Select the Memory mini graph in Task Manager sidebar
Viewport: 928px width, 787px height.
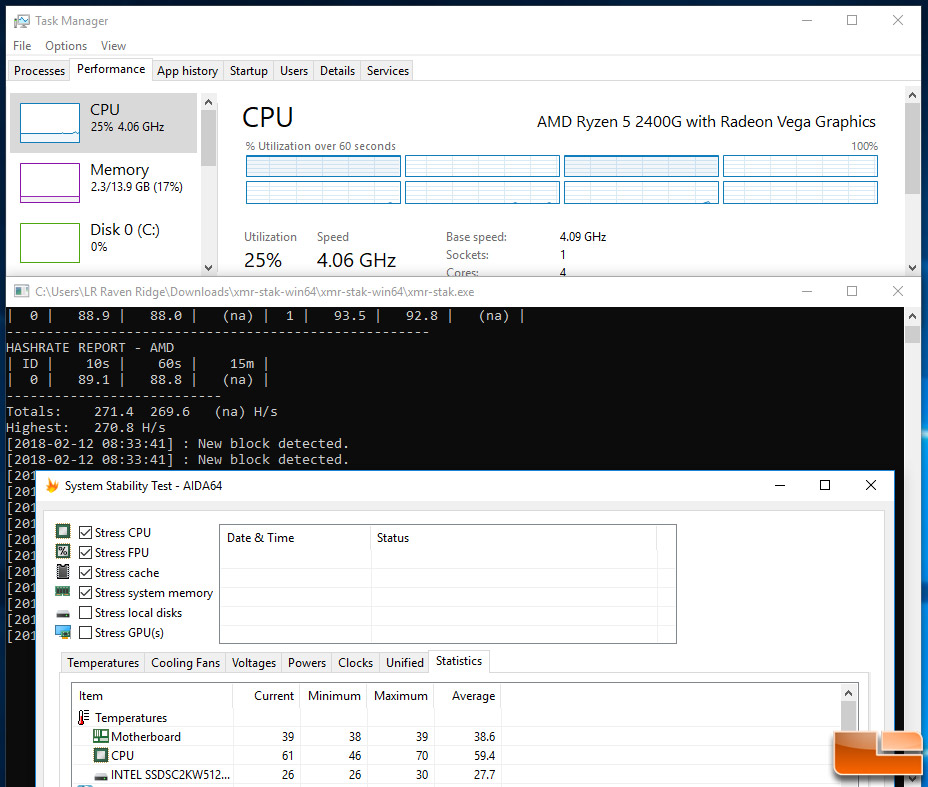tap(50, 183)
